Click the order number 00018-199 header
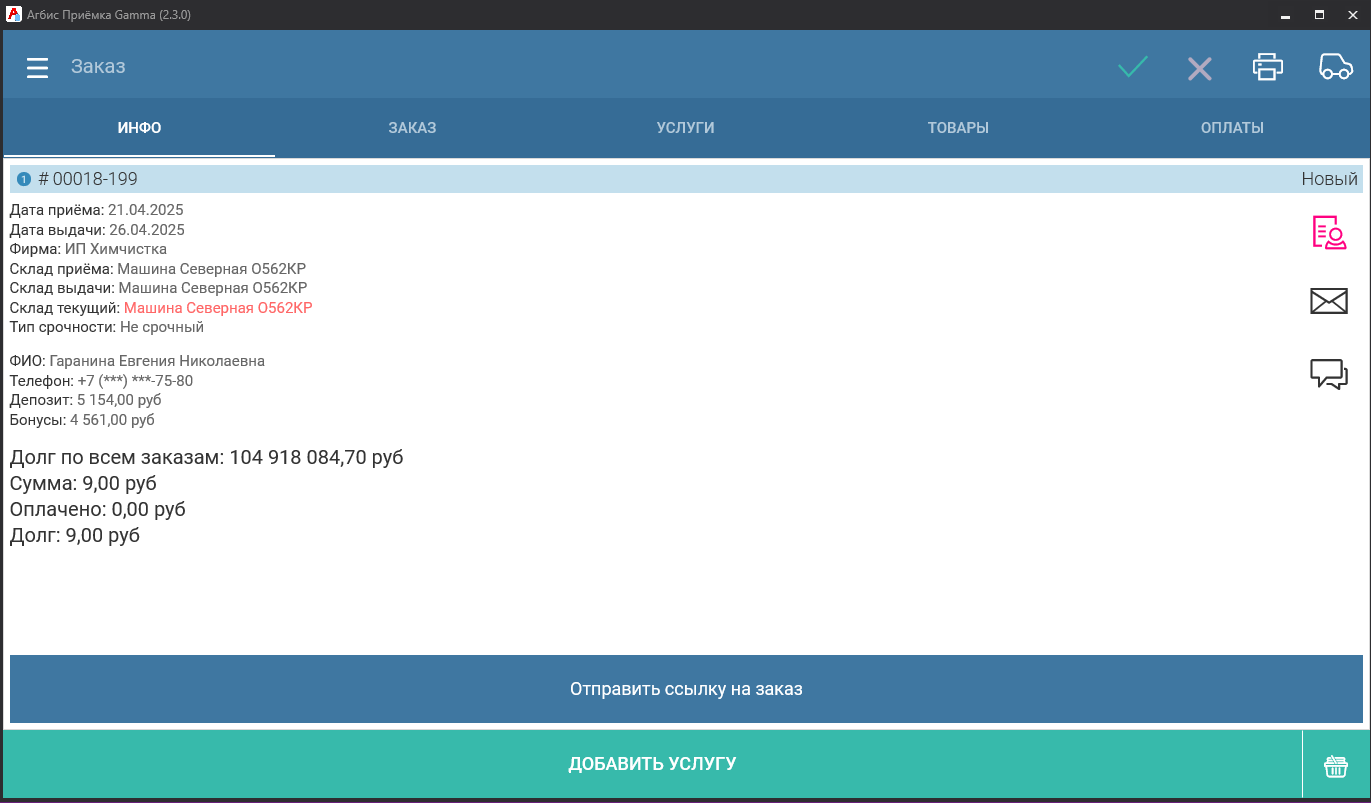This screenshot has width=1371, height=803. [95, 179]
